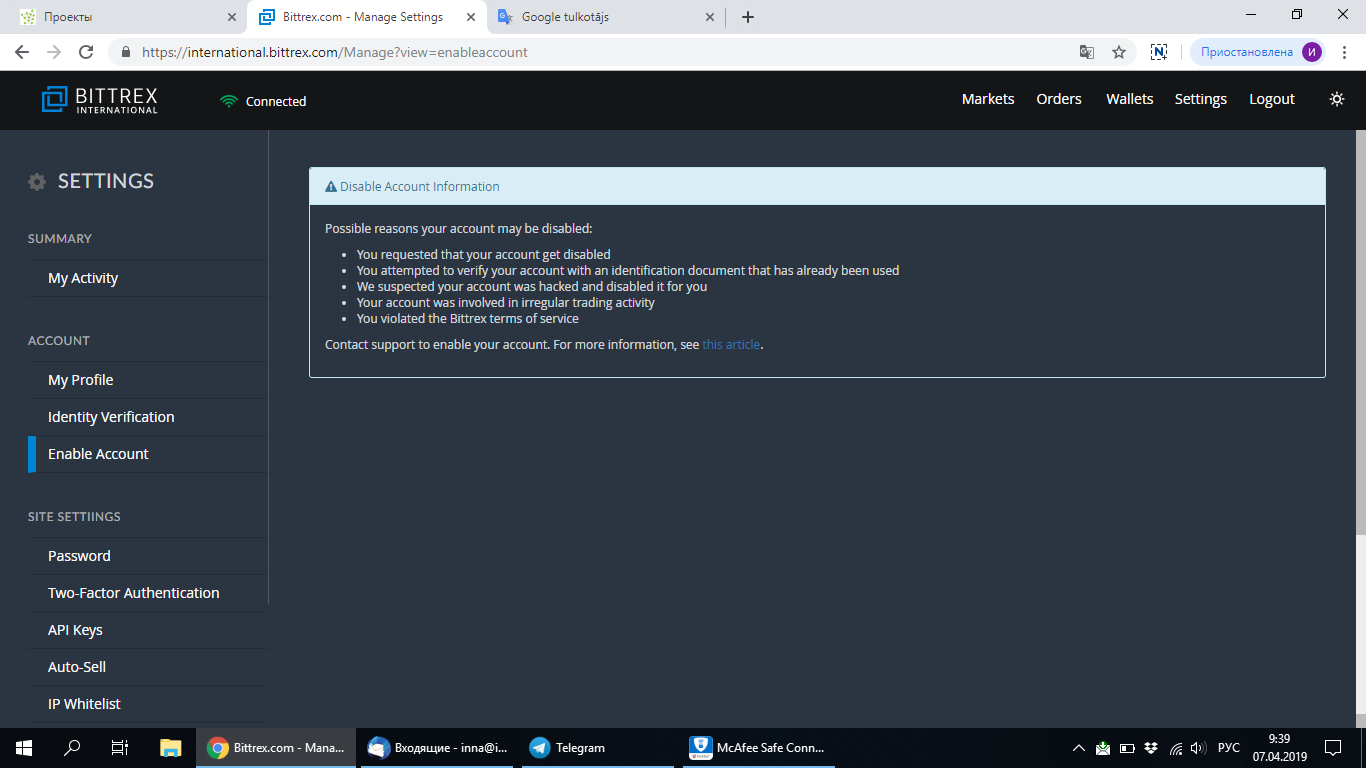Click the green Connected wifi status icon
Screen dimensions: 1366x768
[x=229, y=101]
